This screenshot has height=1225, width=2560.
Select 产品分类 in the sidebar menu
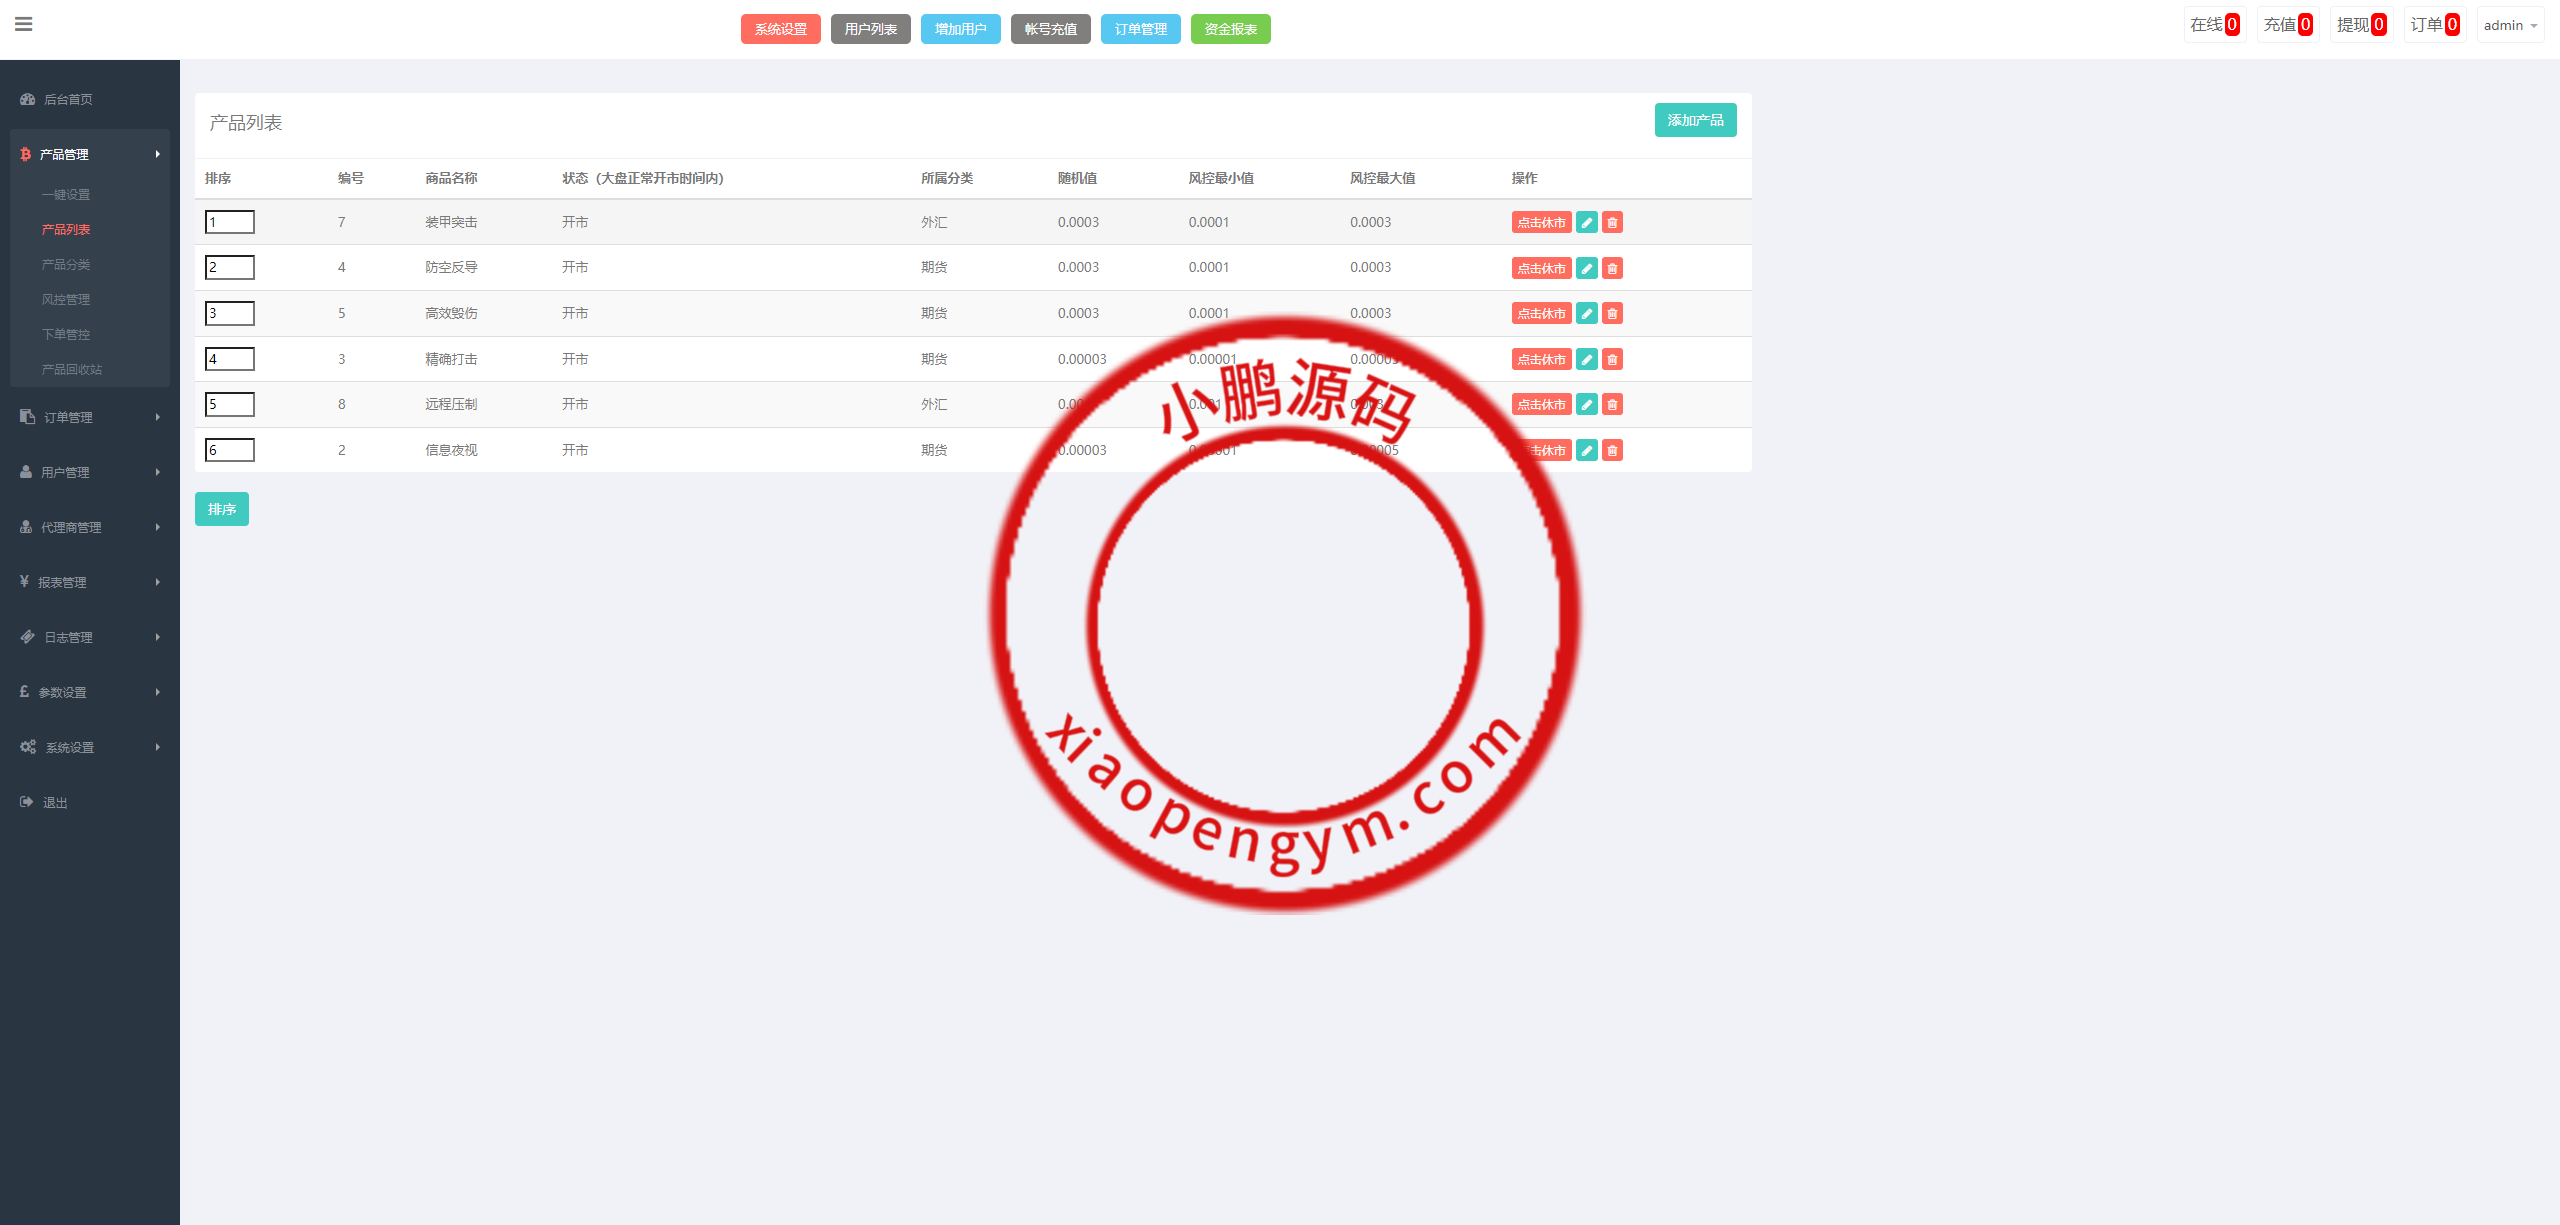click(66, 264)
